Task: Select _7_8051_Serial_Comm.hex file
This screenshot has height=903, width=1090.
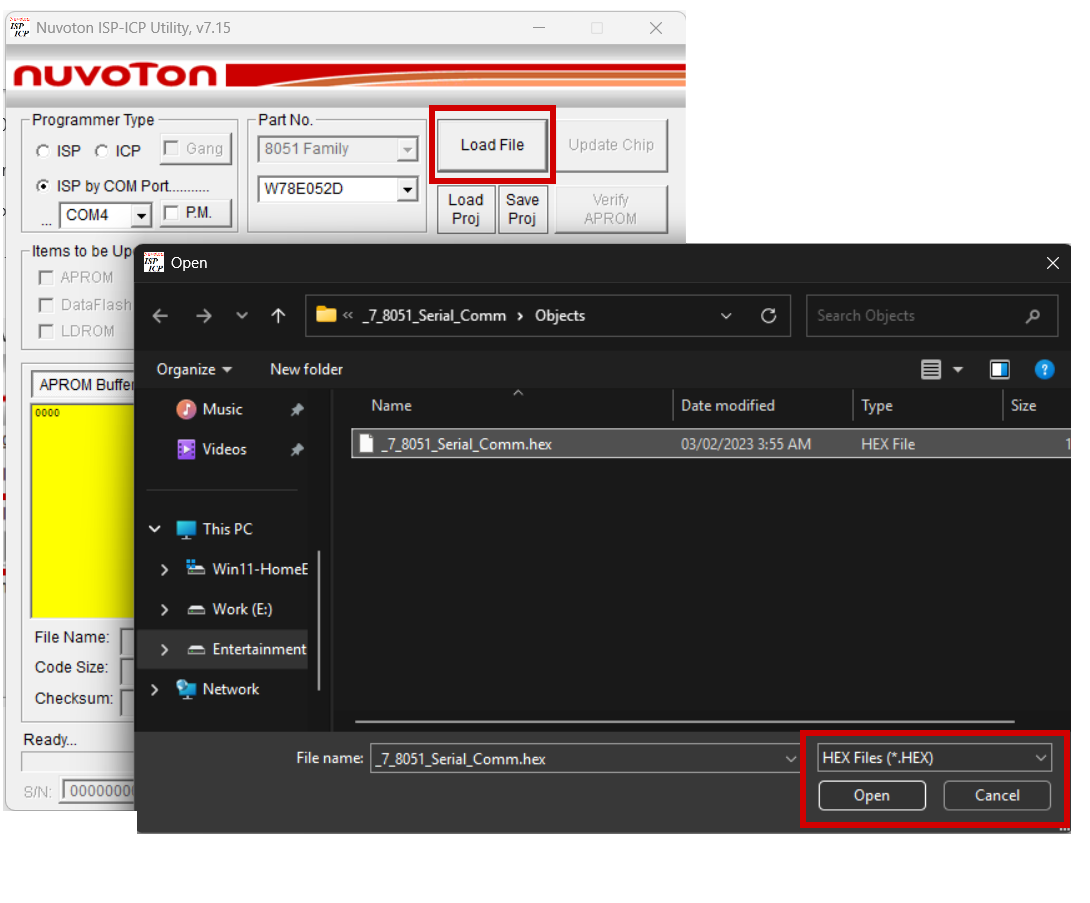Action: (x=710, y=444)
